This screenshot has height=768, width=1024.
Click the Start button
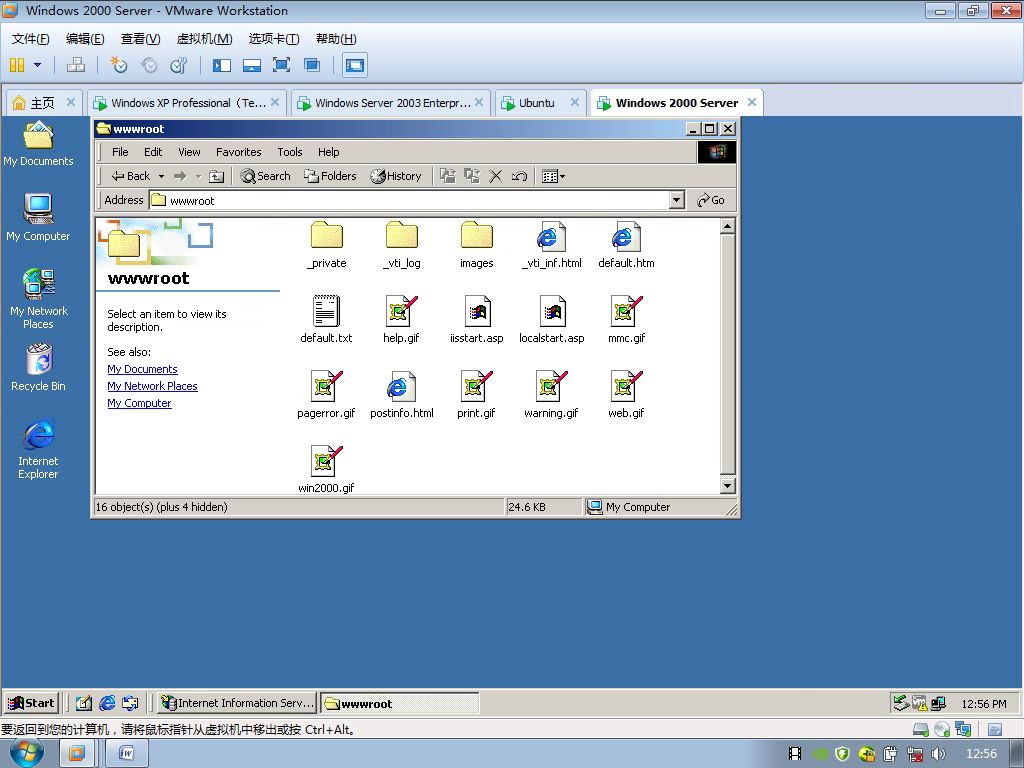pyautogui.click(x=31, y=703)
